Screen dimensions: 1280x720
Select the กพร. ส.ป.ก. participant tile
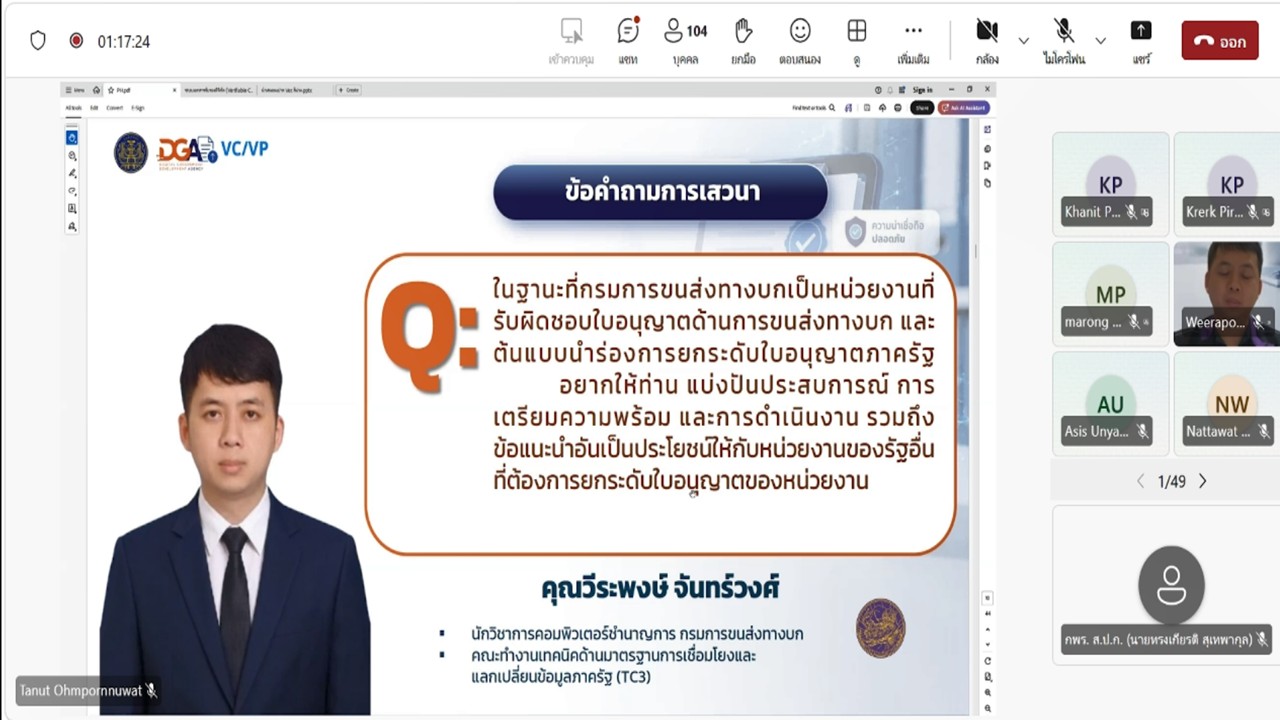(x=1166, y=585)
